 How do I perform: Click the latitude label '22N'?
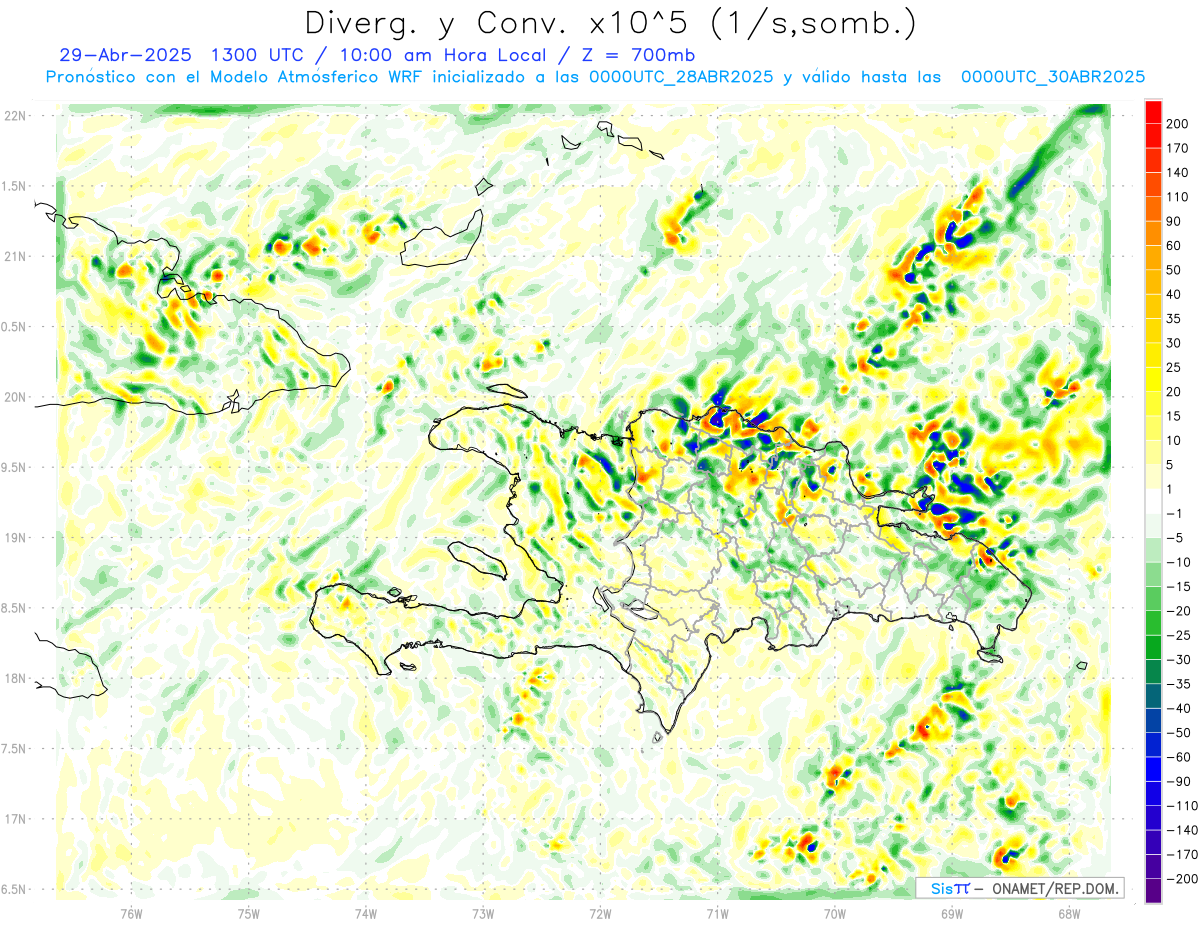[x=16, y=116]
